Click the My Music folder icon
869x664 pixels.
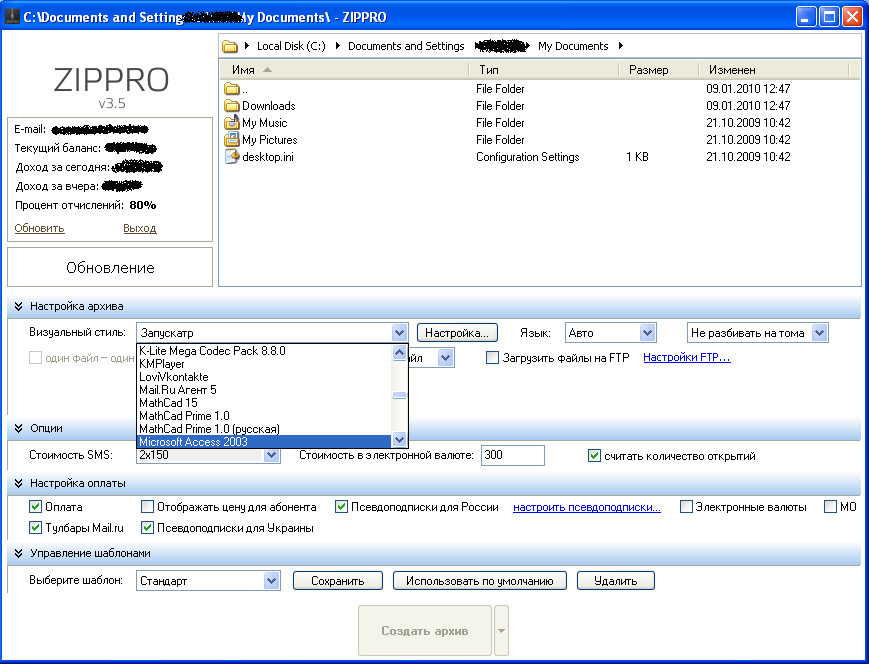pyautogui.click(x=232, y=123)
